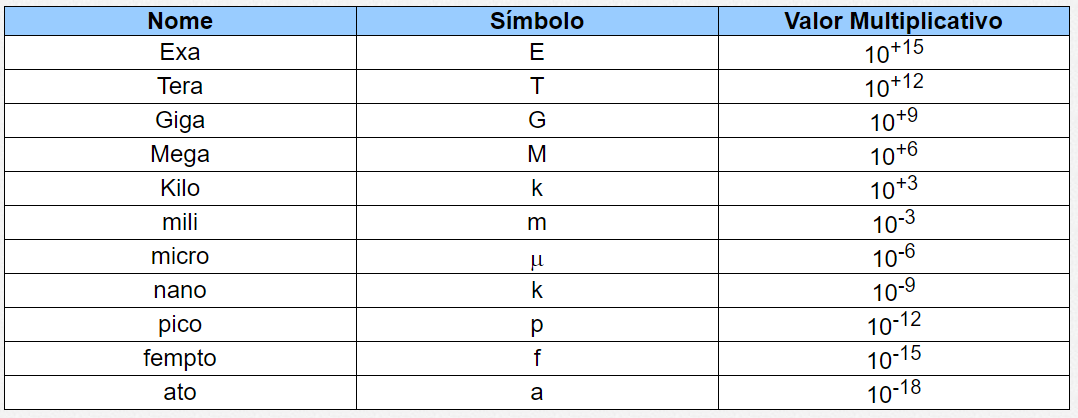1078x418 pixels.
Task: Click the "fempto" name cell
Action: pos(180,358)
